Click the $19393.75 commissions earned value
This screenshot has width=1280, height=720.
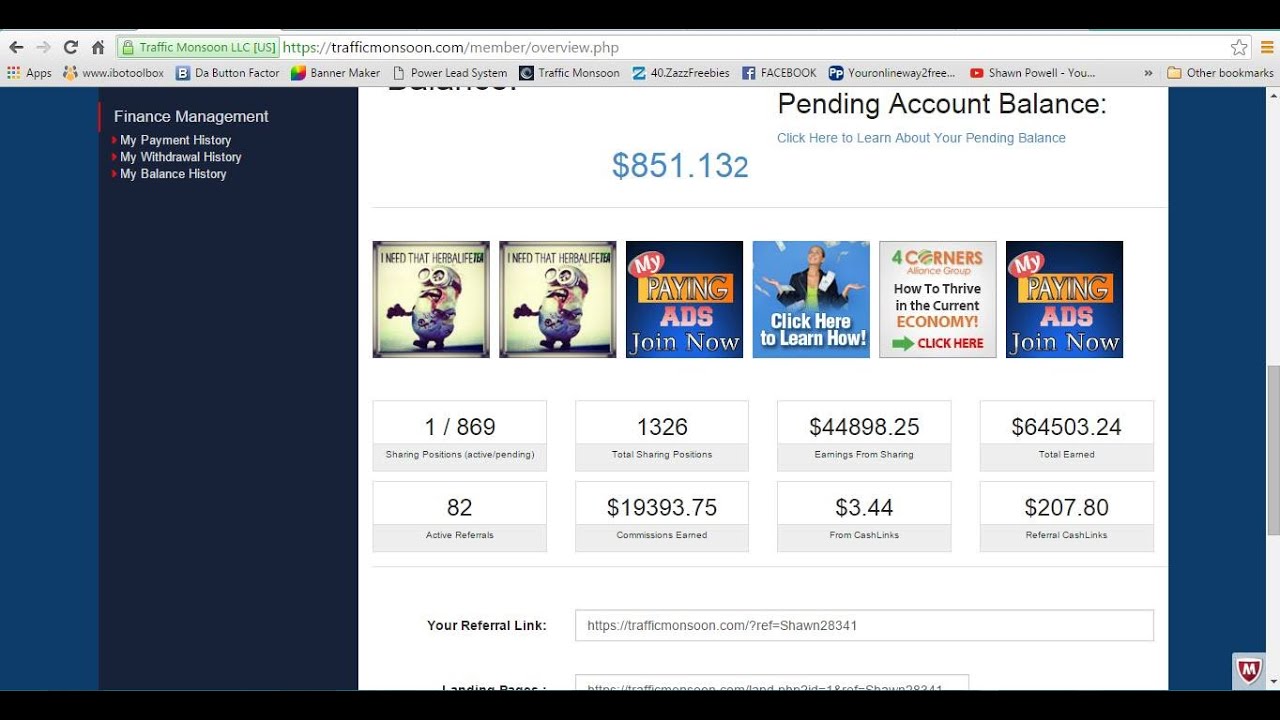(x=662, y=508)
